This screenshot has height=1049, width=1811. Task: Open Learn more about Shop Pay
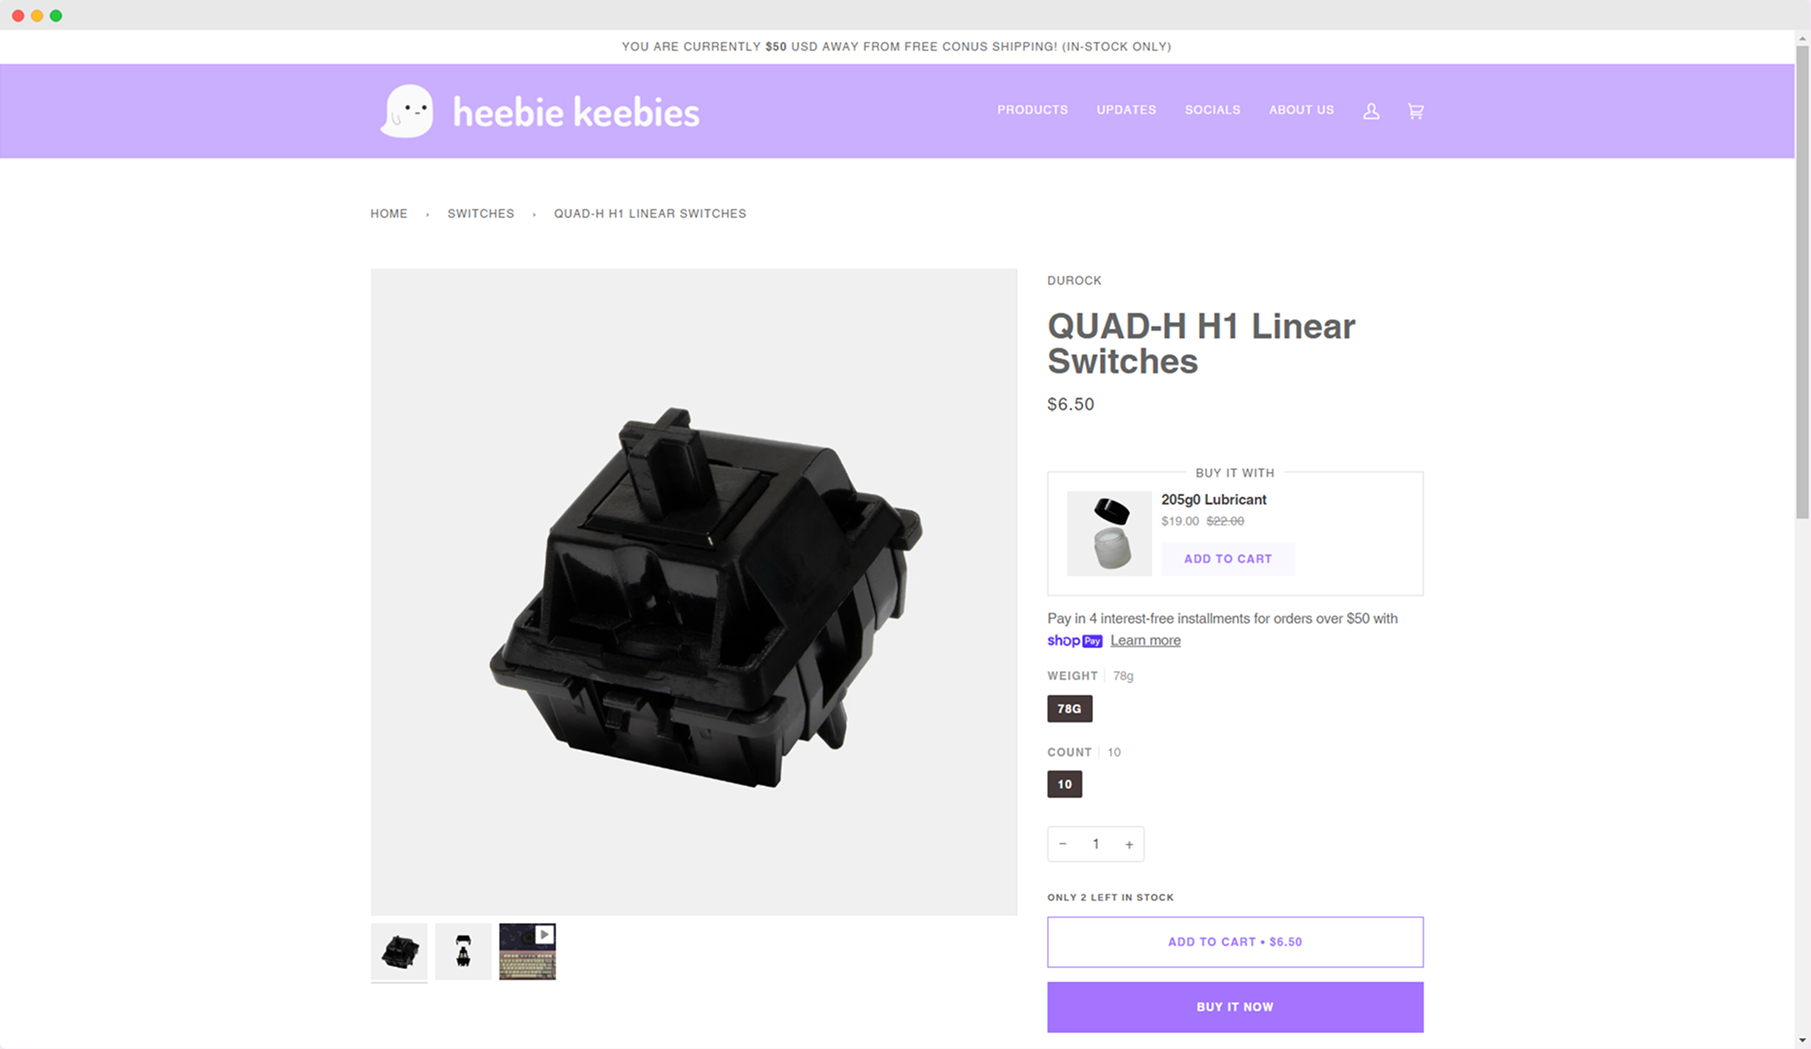pos(1145,641)
